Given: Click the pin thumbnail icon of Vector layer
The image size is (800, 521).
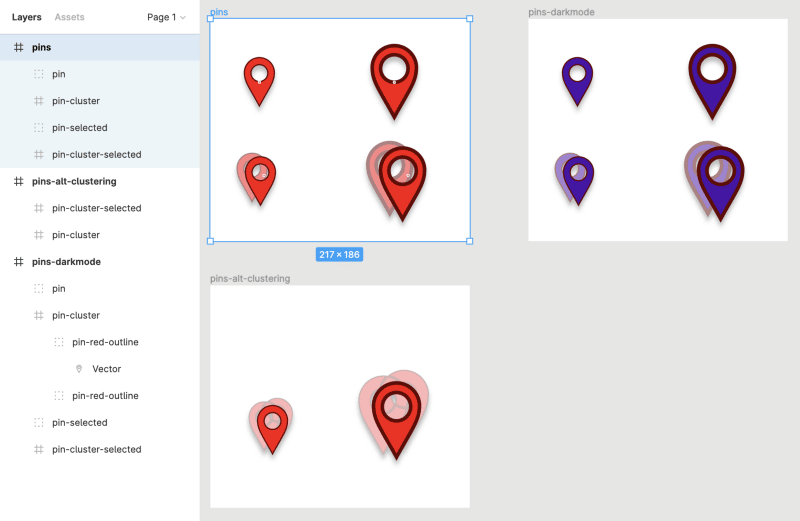Looking at the screenshot, I should tap(79, 369).
